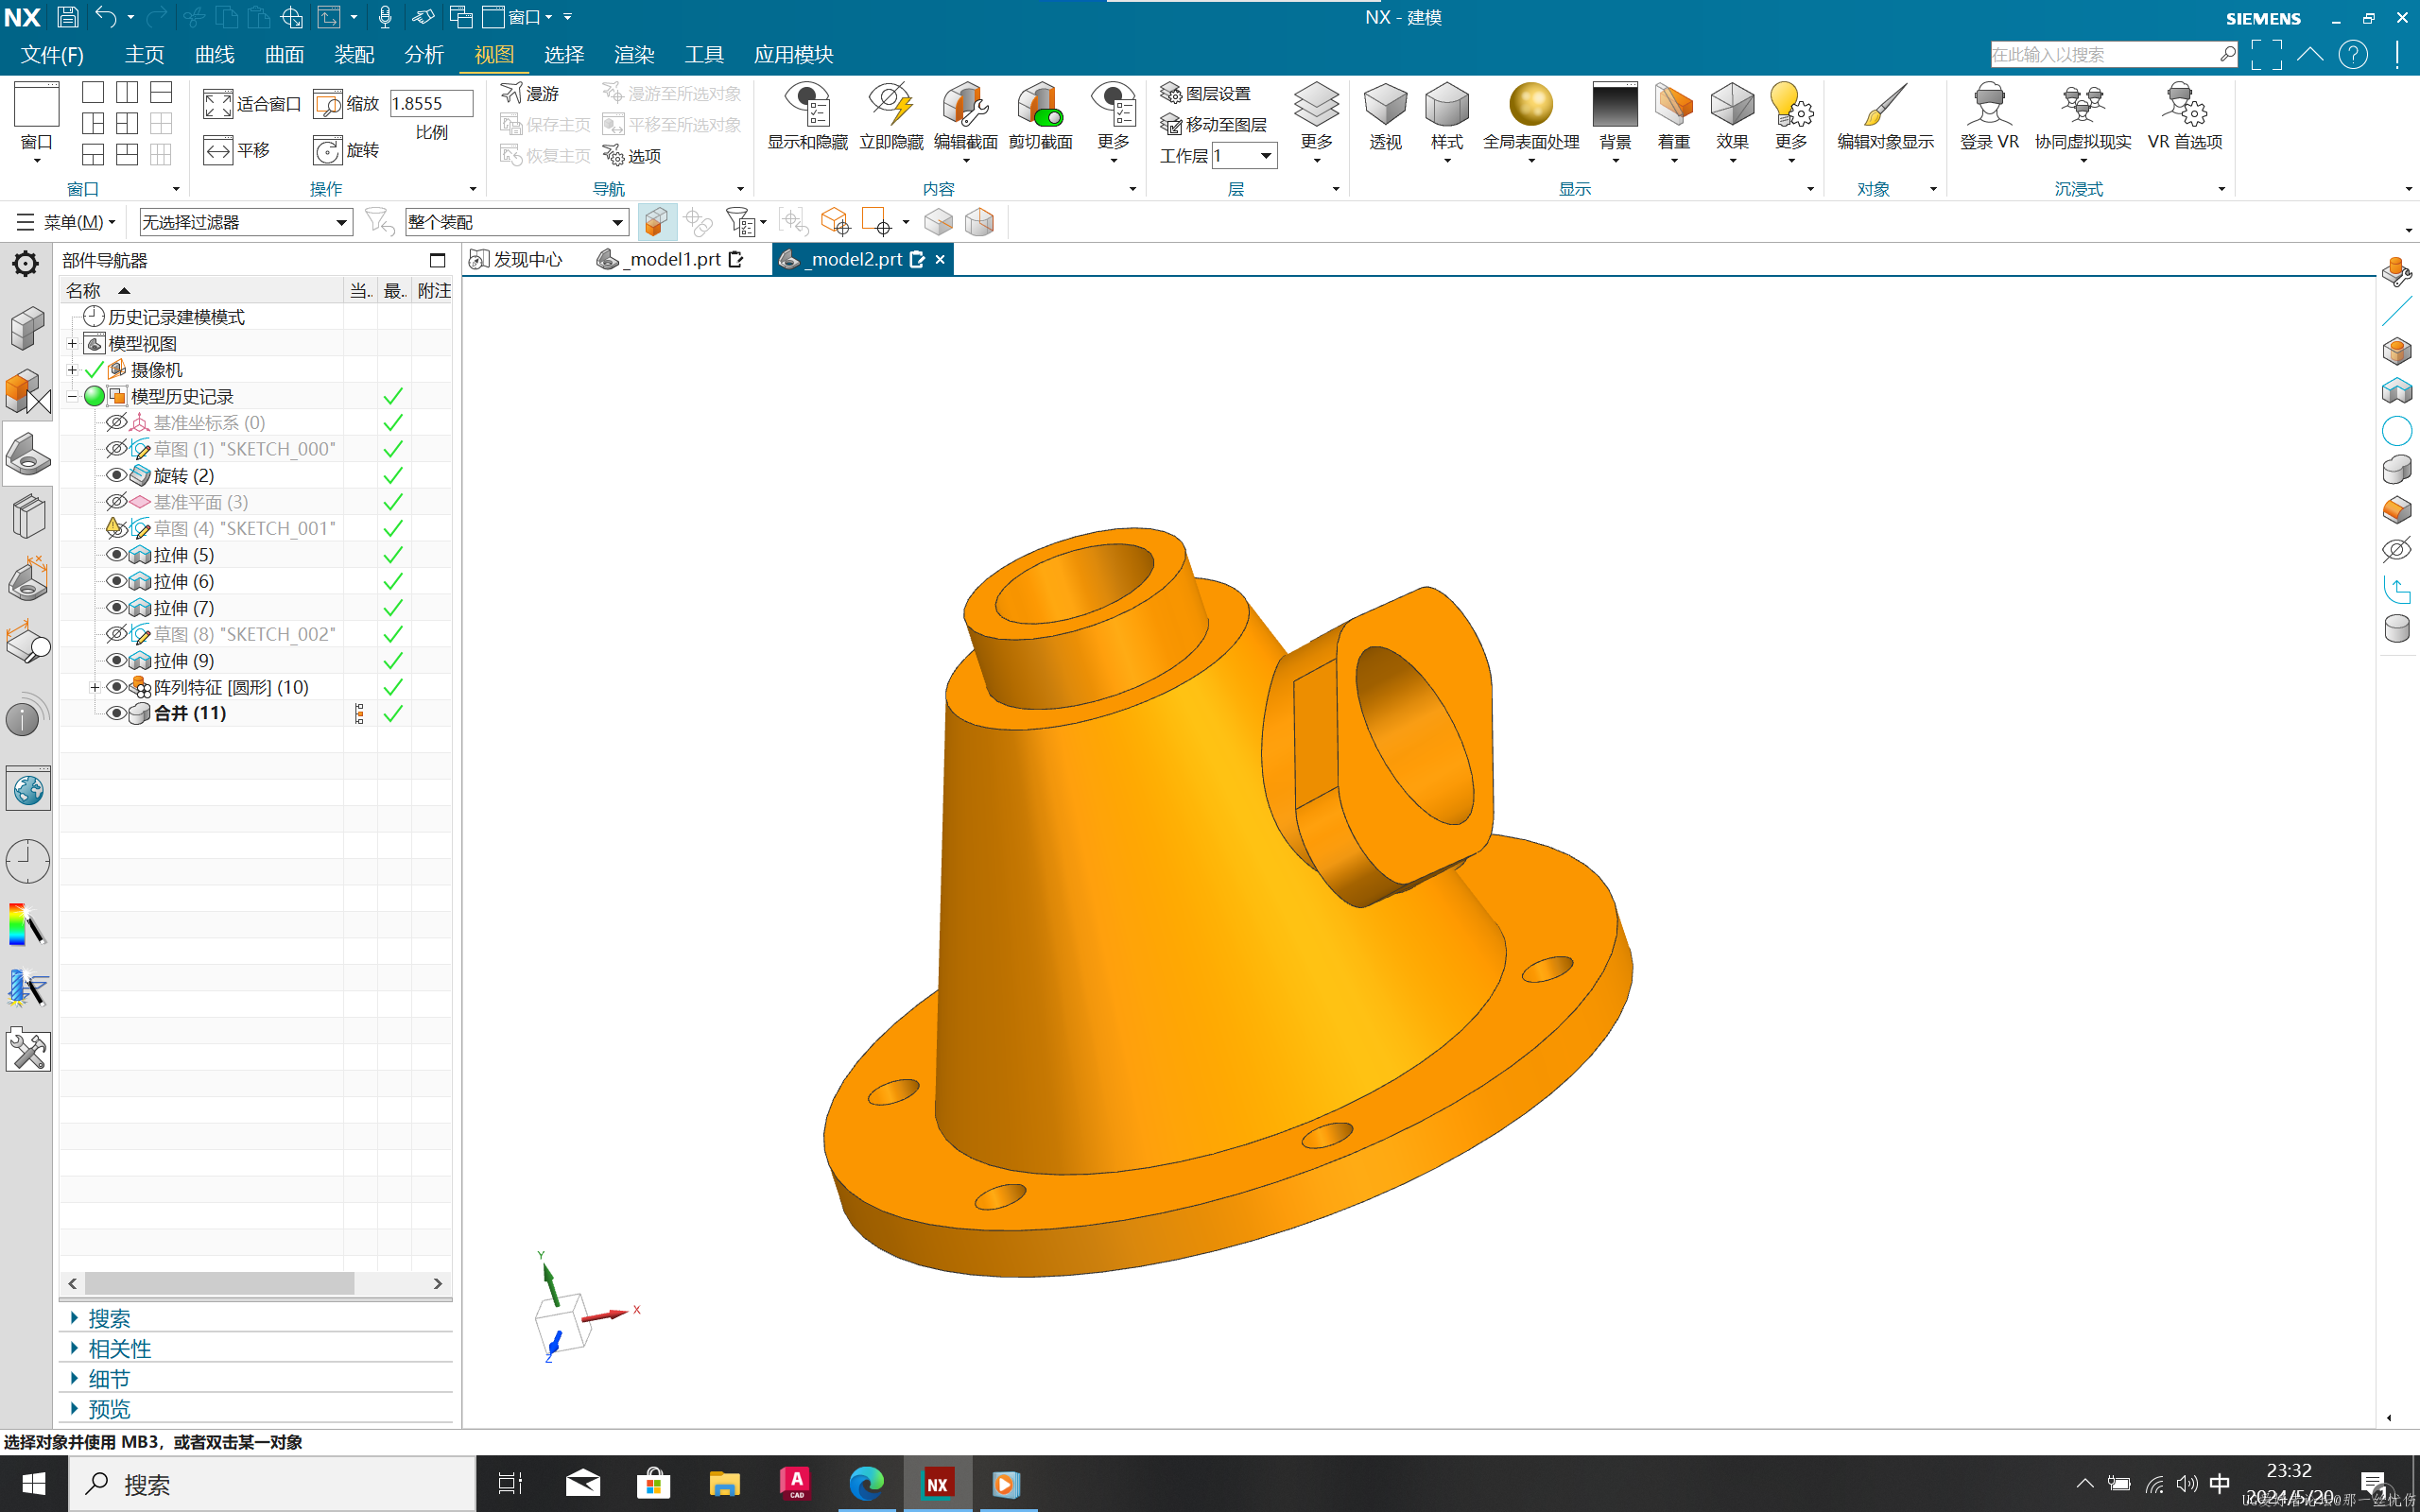Click the navigator settings gear icon
The height and width of the screenshot is (1512, 2420).
tap(25, 264)
